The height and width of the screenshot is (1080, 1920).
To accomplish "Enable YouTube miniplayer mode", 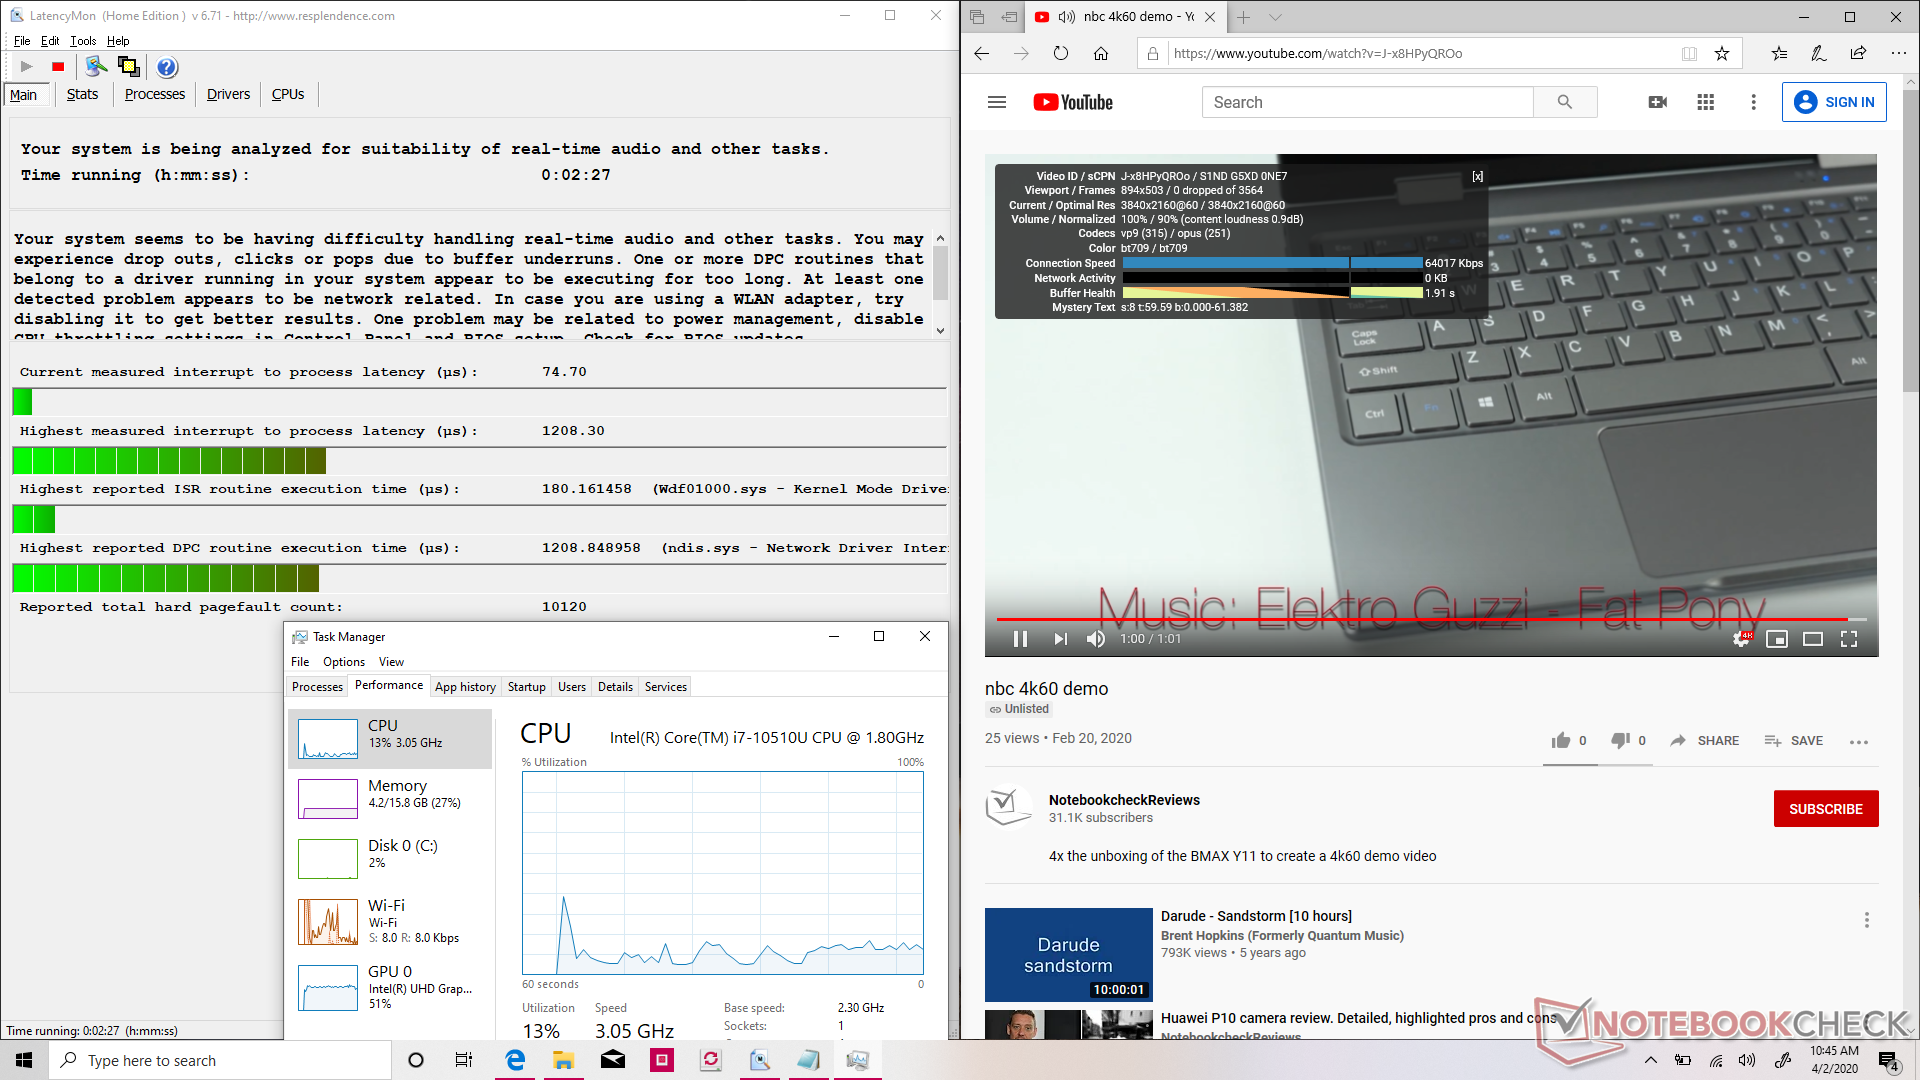I will click(x=1777, y=639).
